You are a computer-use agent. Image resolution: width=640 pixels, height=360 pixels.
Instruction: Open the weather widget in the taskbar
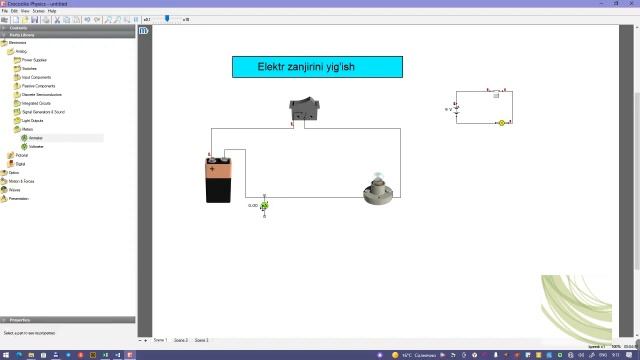pos(414,355)
